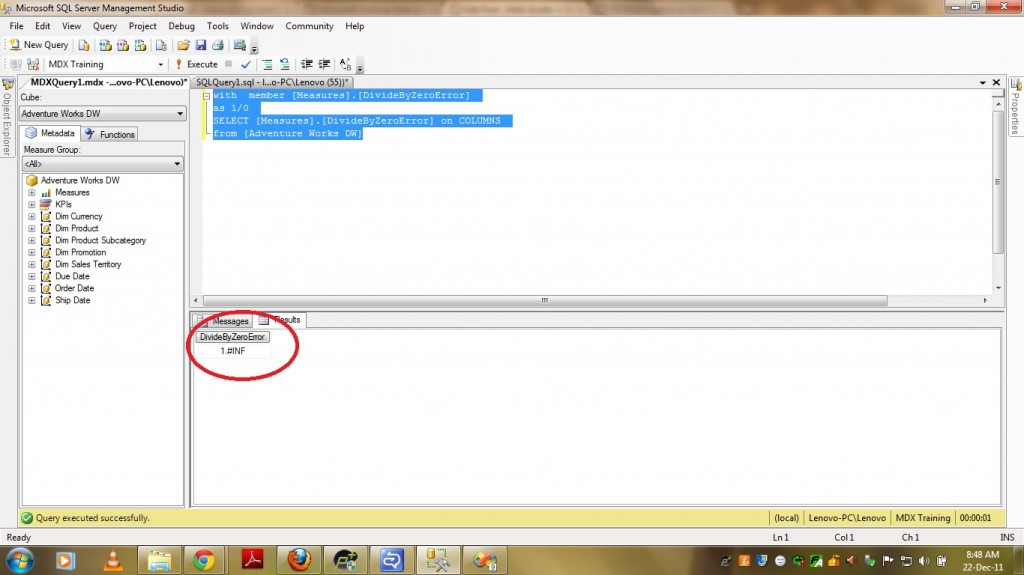Open Google Chrome from the taskbar
Viewport: 1024px width, 575px height.
coord(204,561)
